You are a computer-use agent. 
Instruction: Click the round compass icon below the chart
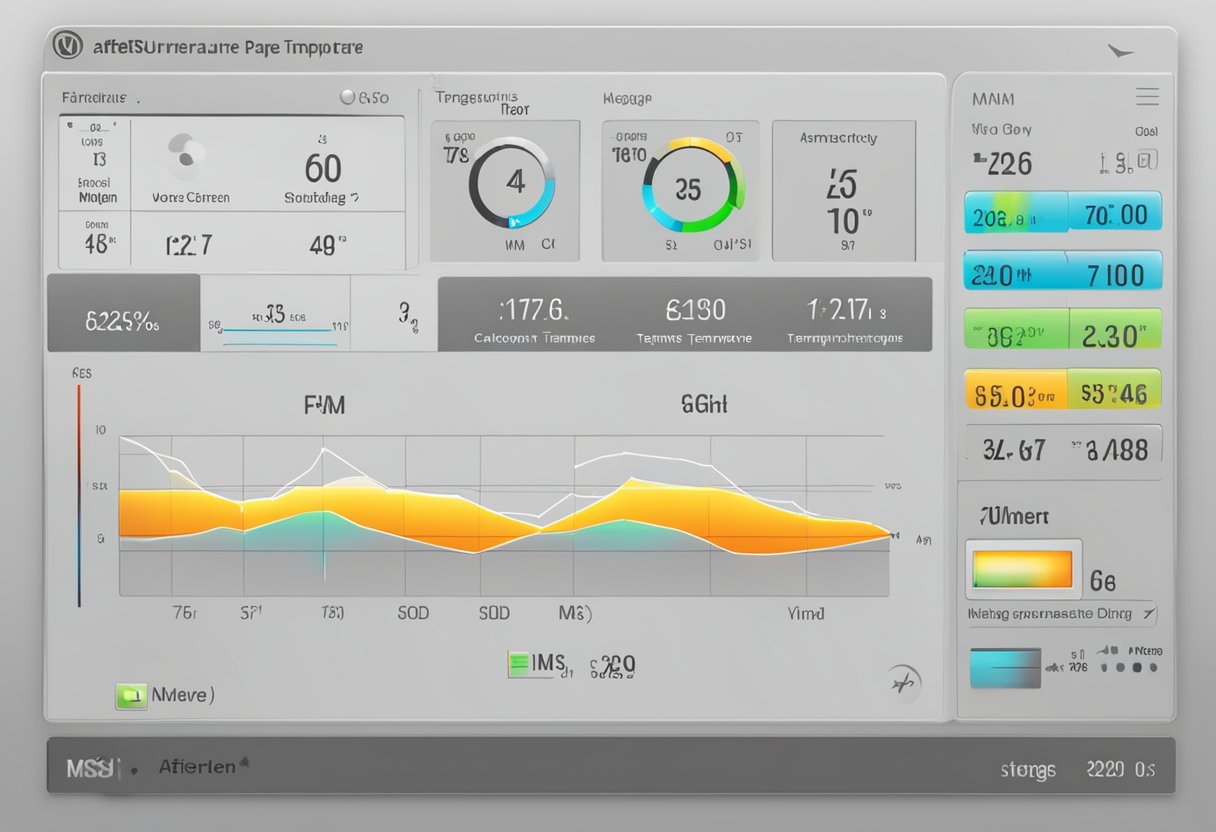point(903,683)
